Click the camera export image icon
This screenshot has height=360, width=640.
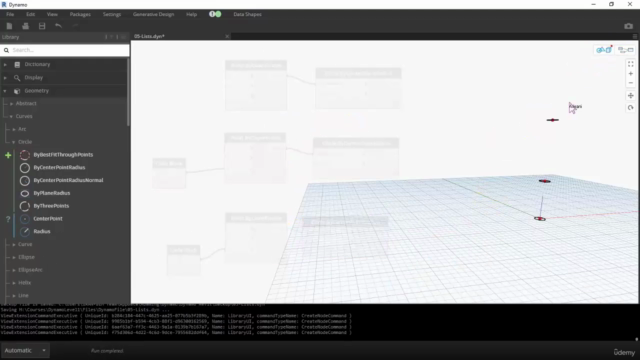pos(628,26)
